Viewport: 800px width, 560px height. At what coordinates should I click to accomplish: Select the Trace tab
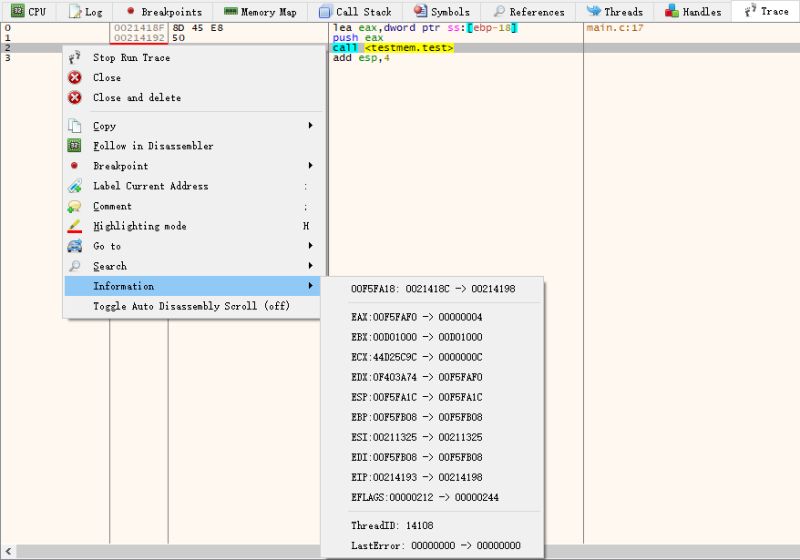point(766,11)
